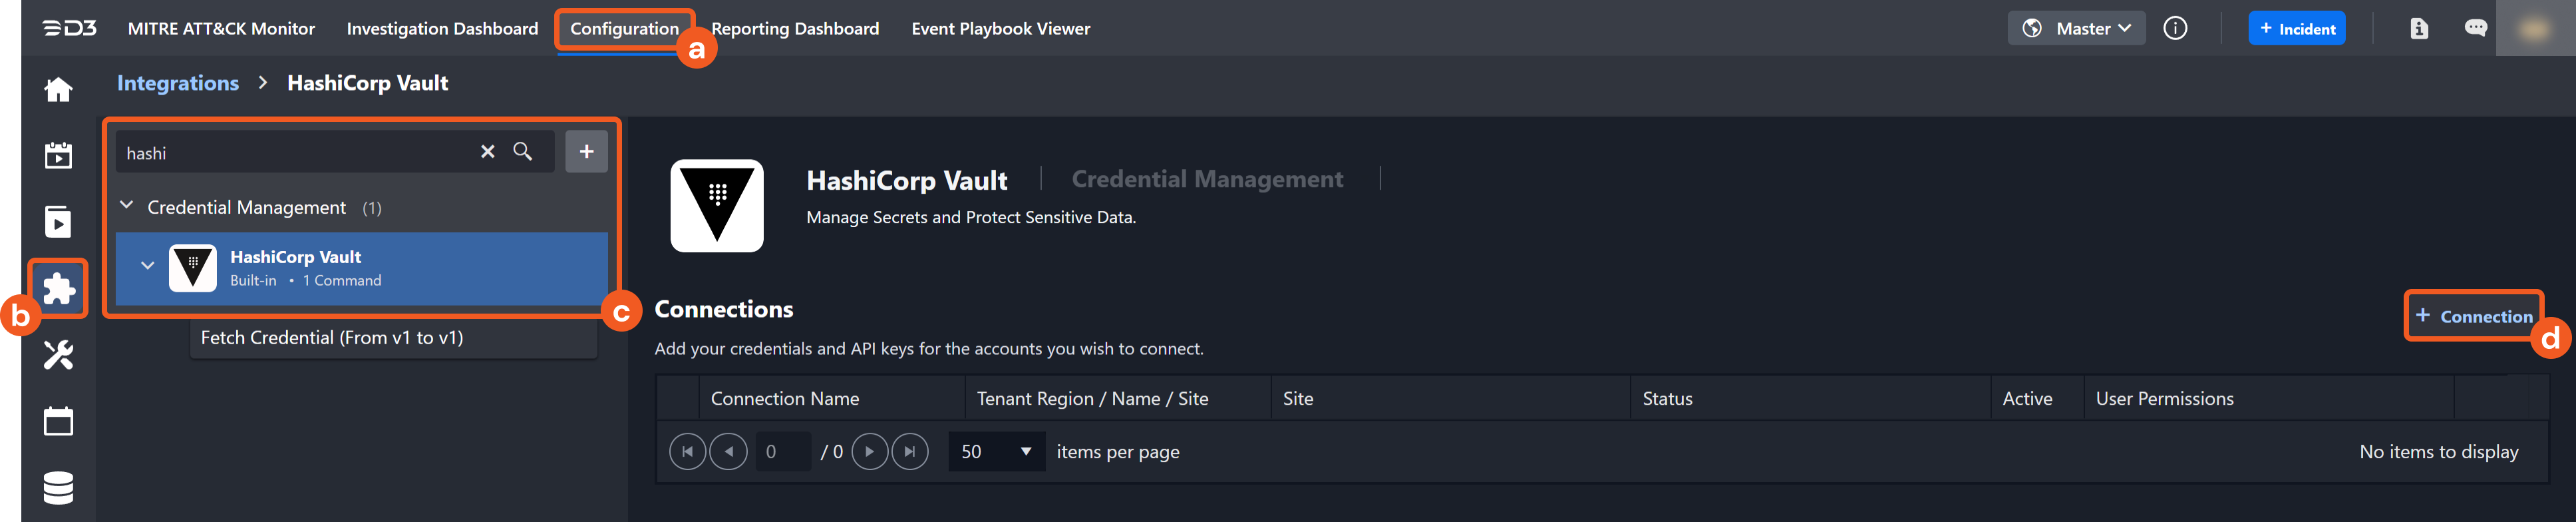
Task: Go to next page of connections
Action: point(869,452)
